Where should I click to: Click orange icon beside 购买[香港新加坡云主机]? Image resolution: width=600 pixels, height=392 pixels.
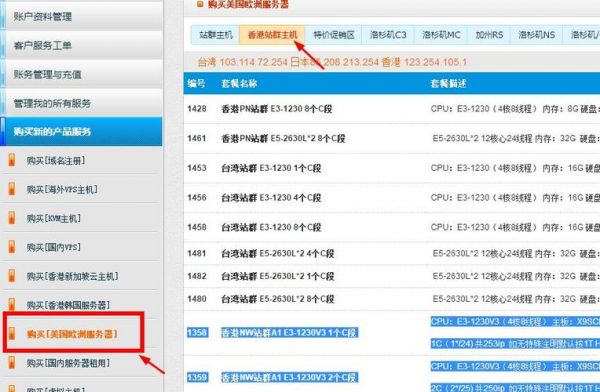point(12,276)
